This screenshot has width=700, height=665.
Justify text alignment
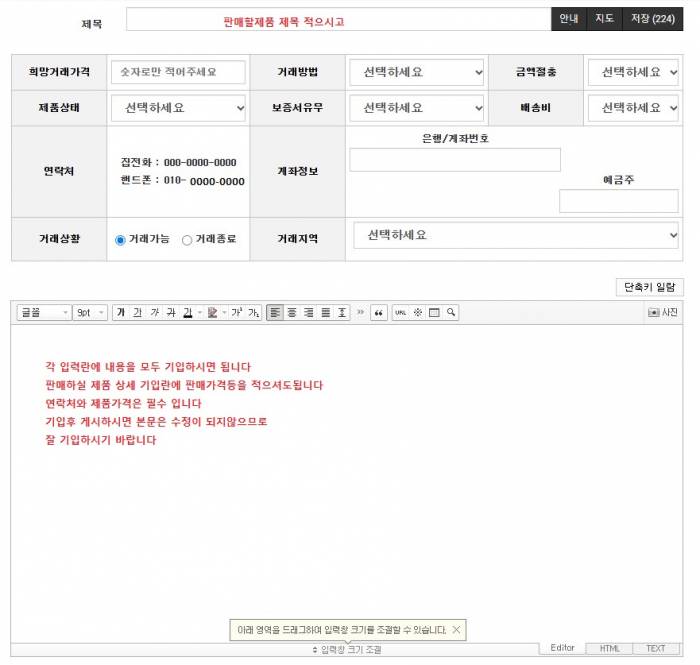point(325,312)
